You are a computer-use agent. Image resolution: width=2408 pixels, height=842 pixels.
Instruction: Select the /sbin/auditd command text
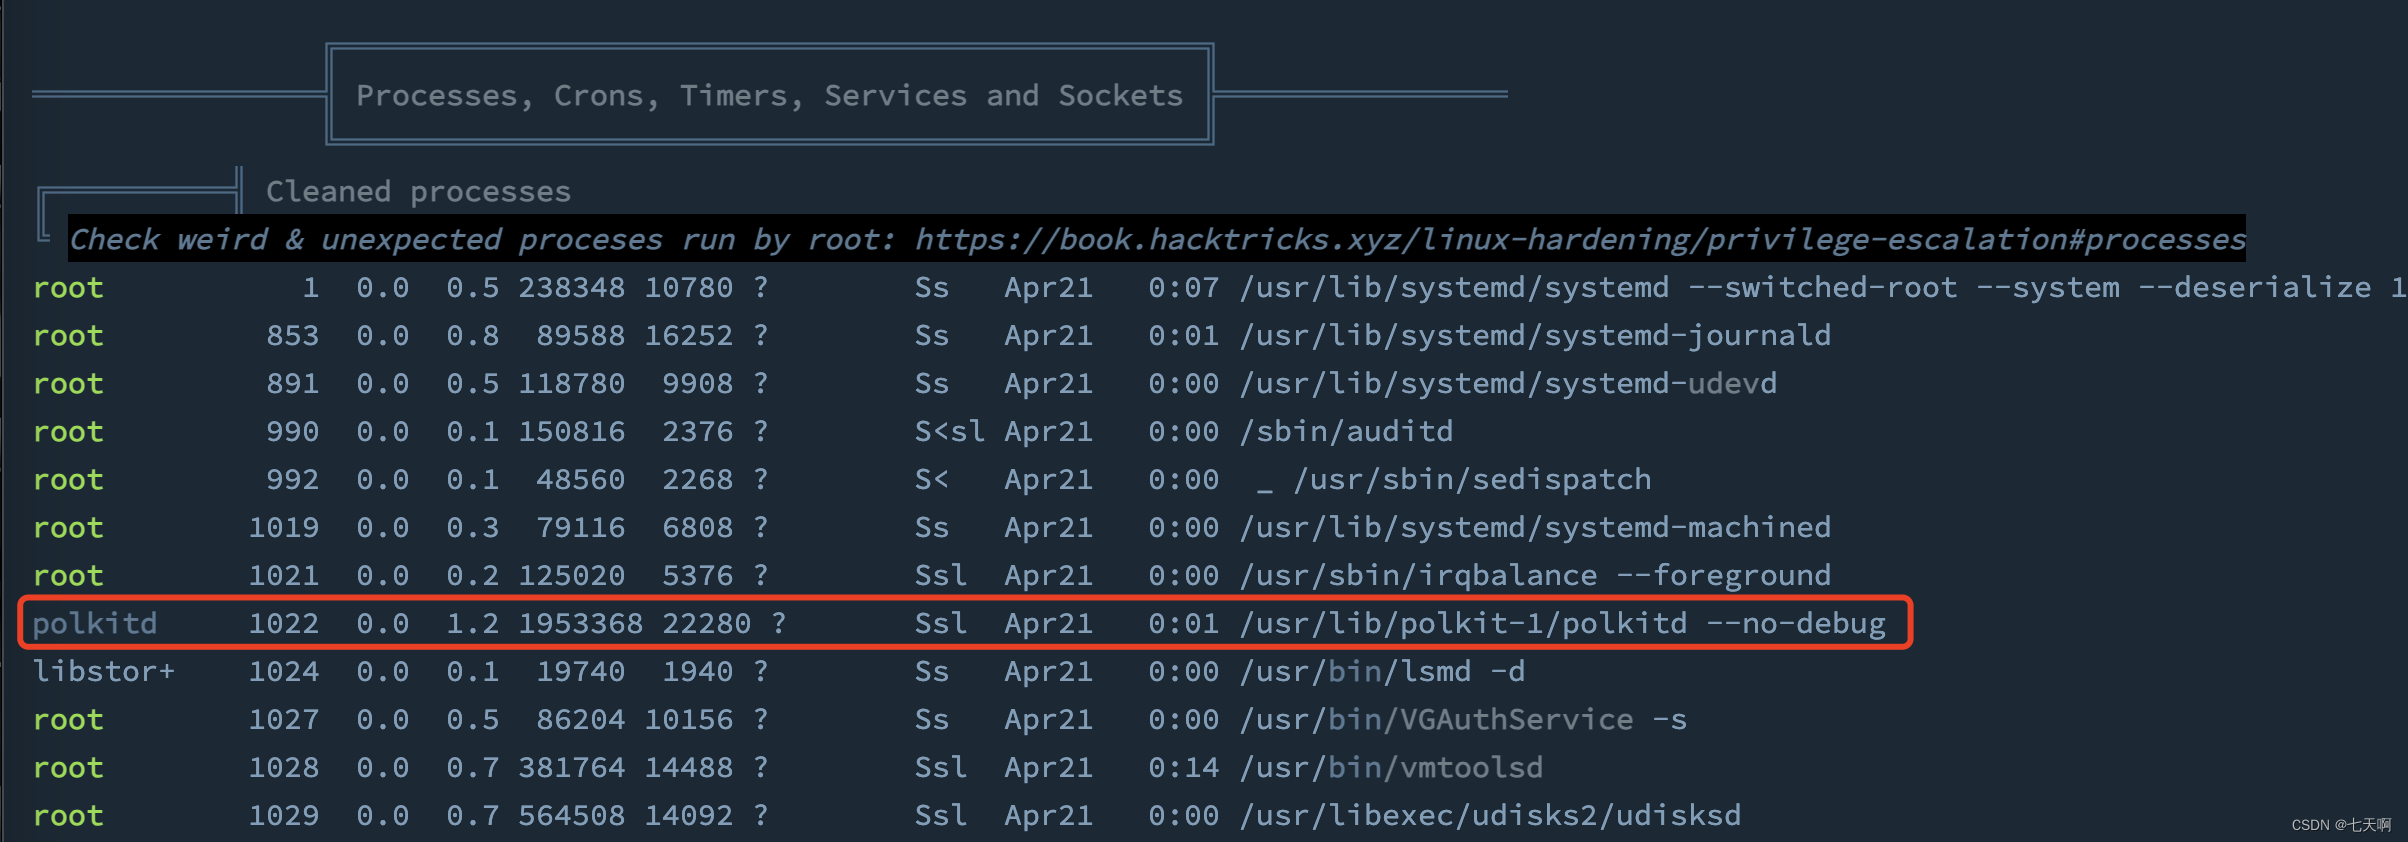click(1346, 432)
